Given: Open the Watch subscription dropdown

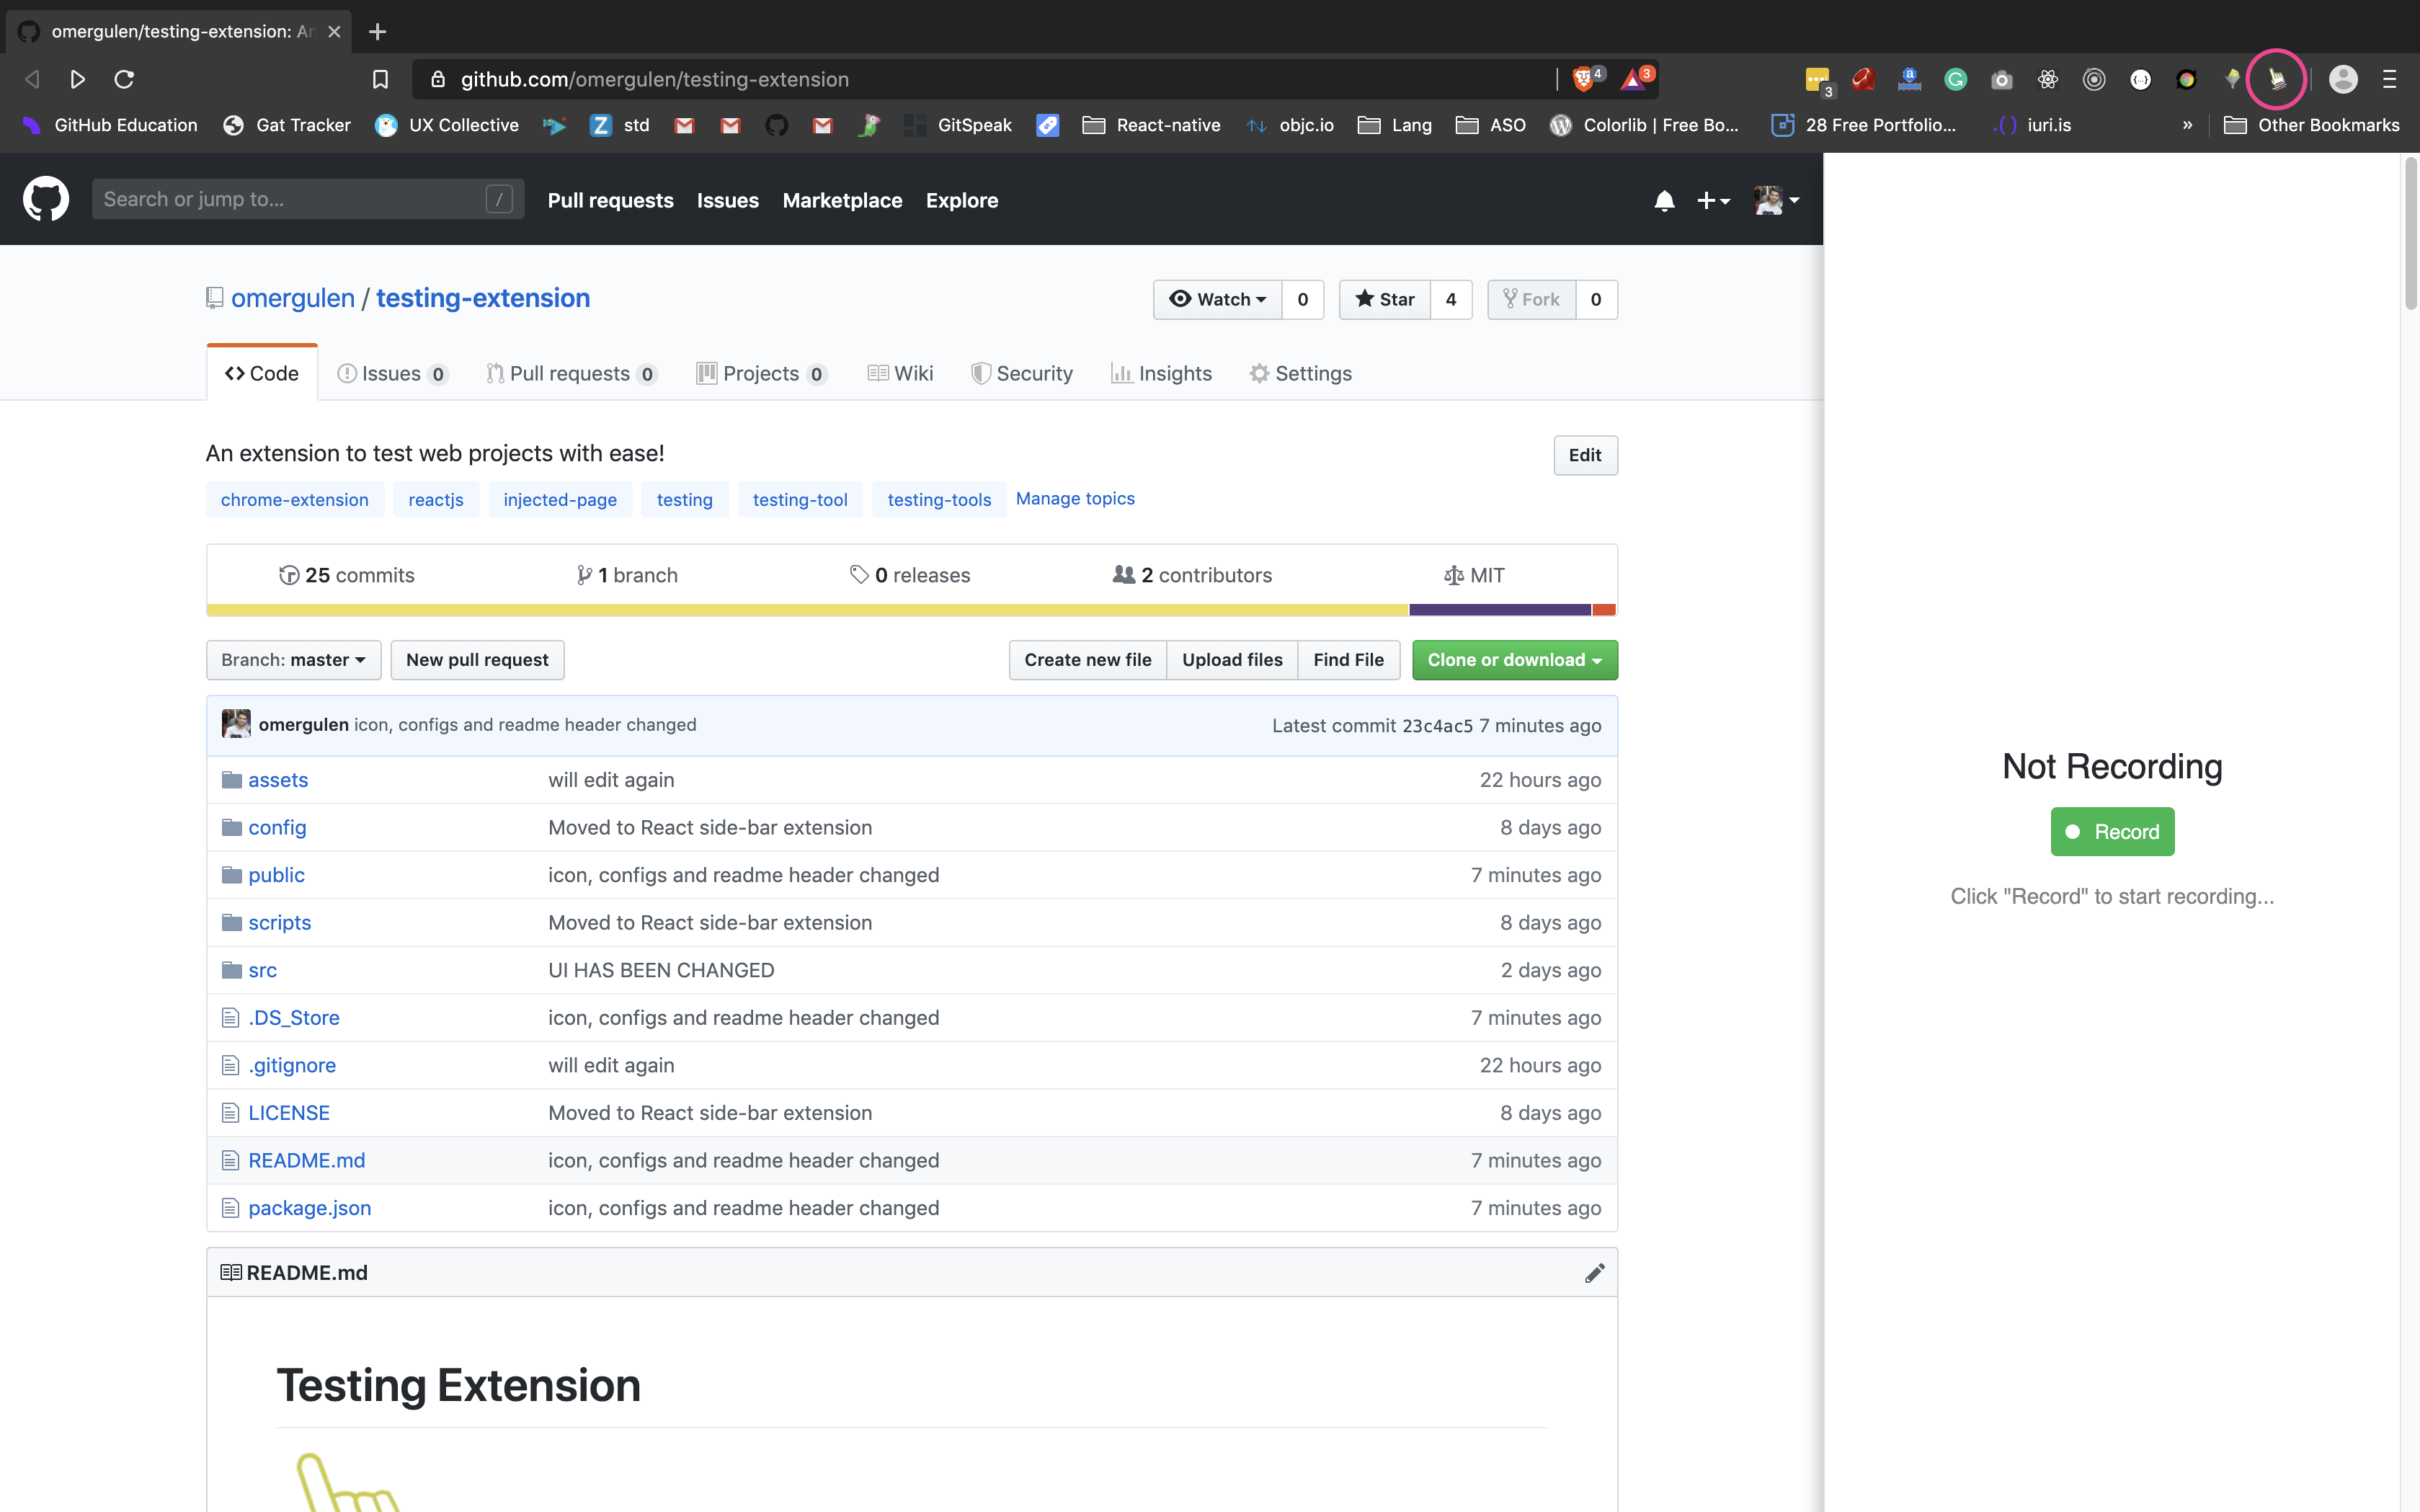Looking at the screenshot, I should click(1217, 299).
